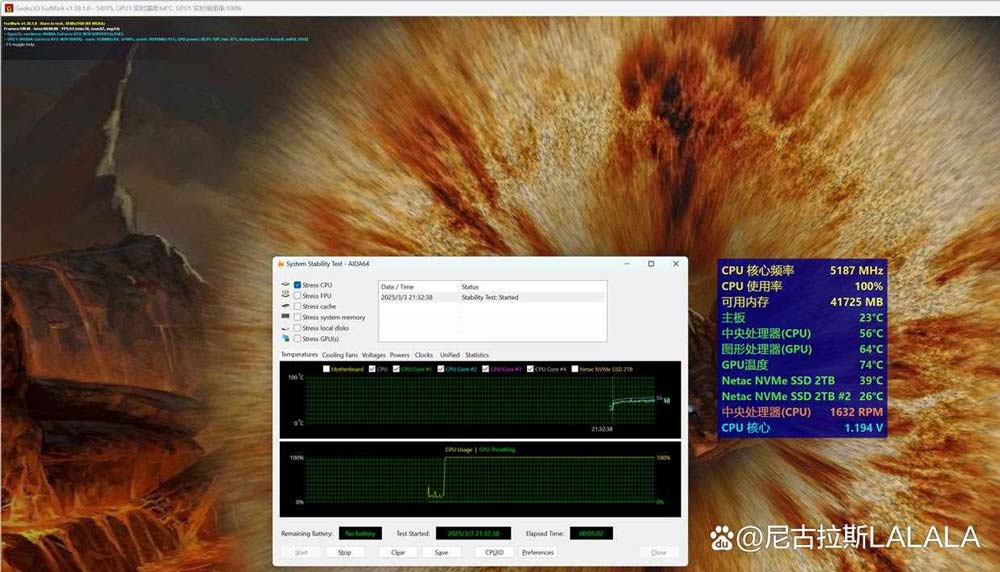Screen dimensions: 1000x572
Task: Click the CPU chip icon beside Stress CPU
Action: (x=286, y=285)
